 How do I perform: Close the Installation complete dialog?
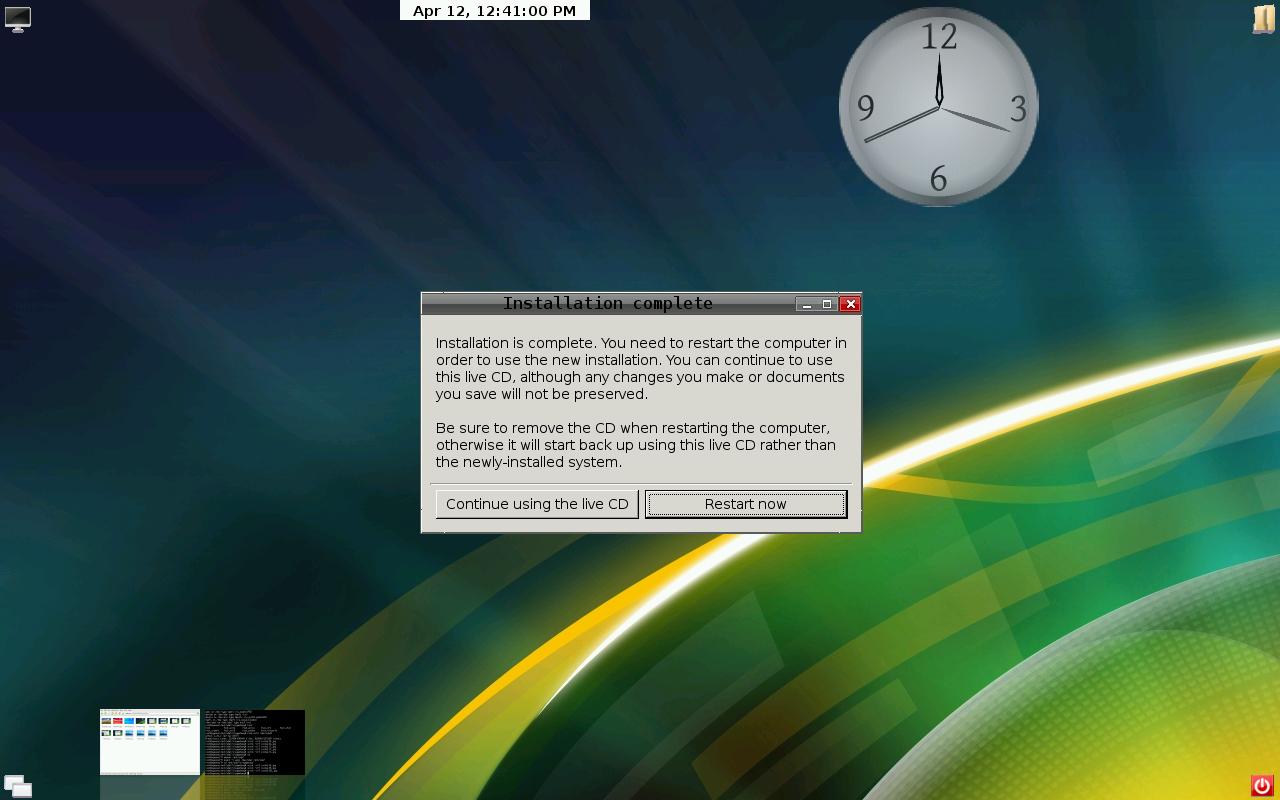[x=850, y=304]
